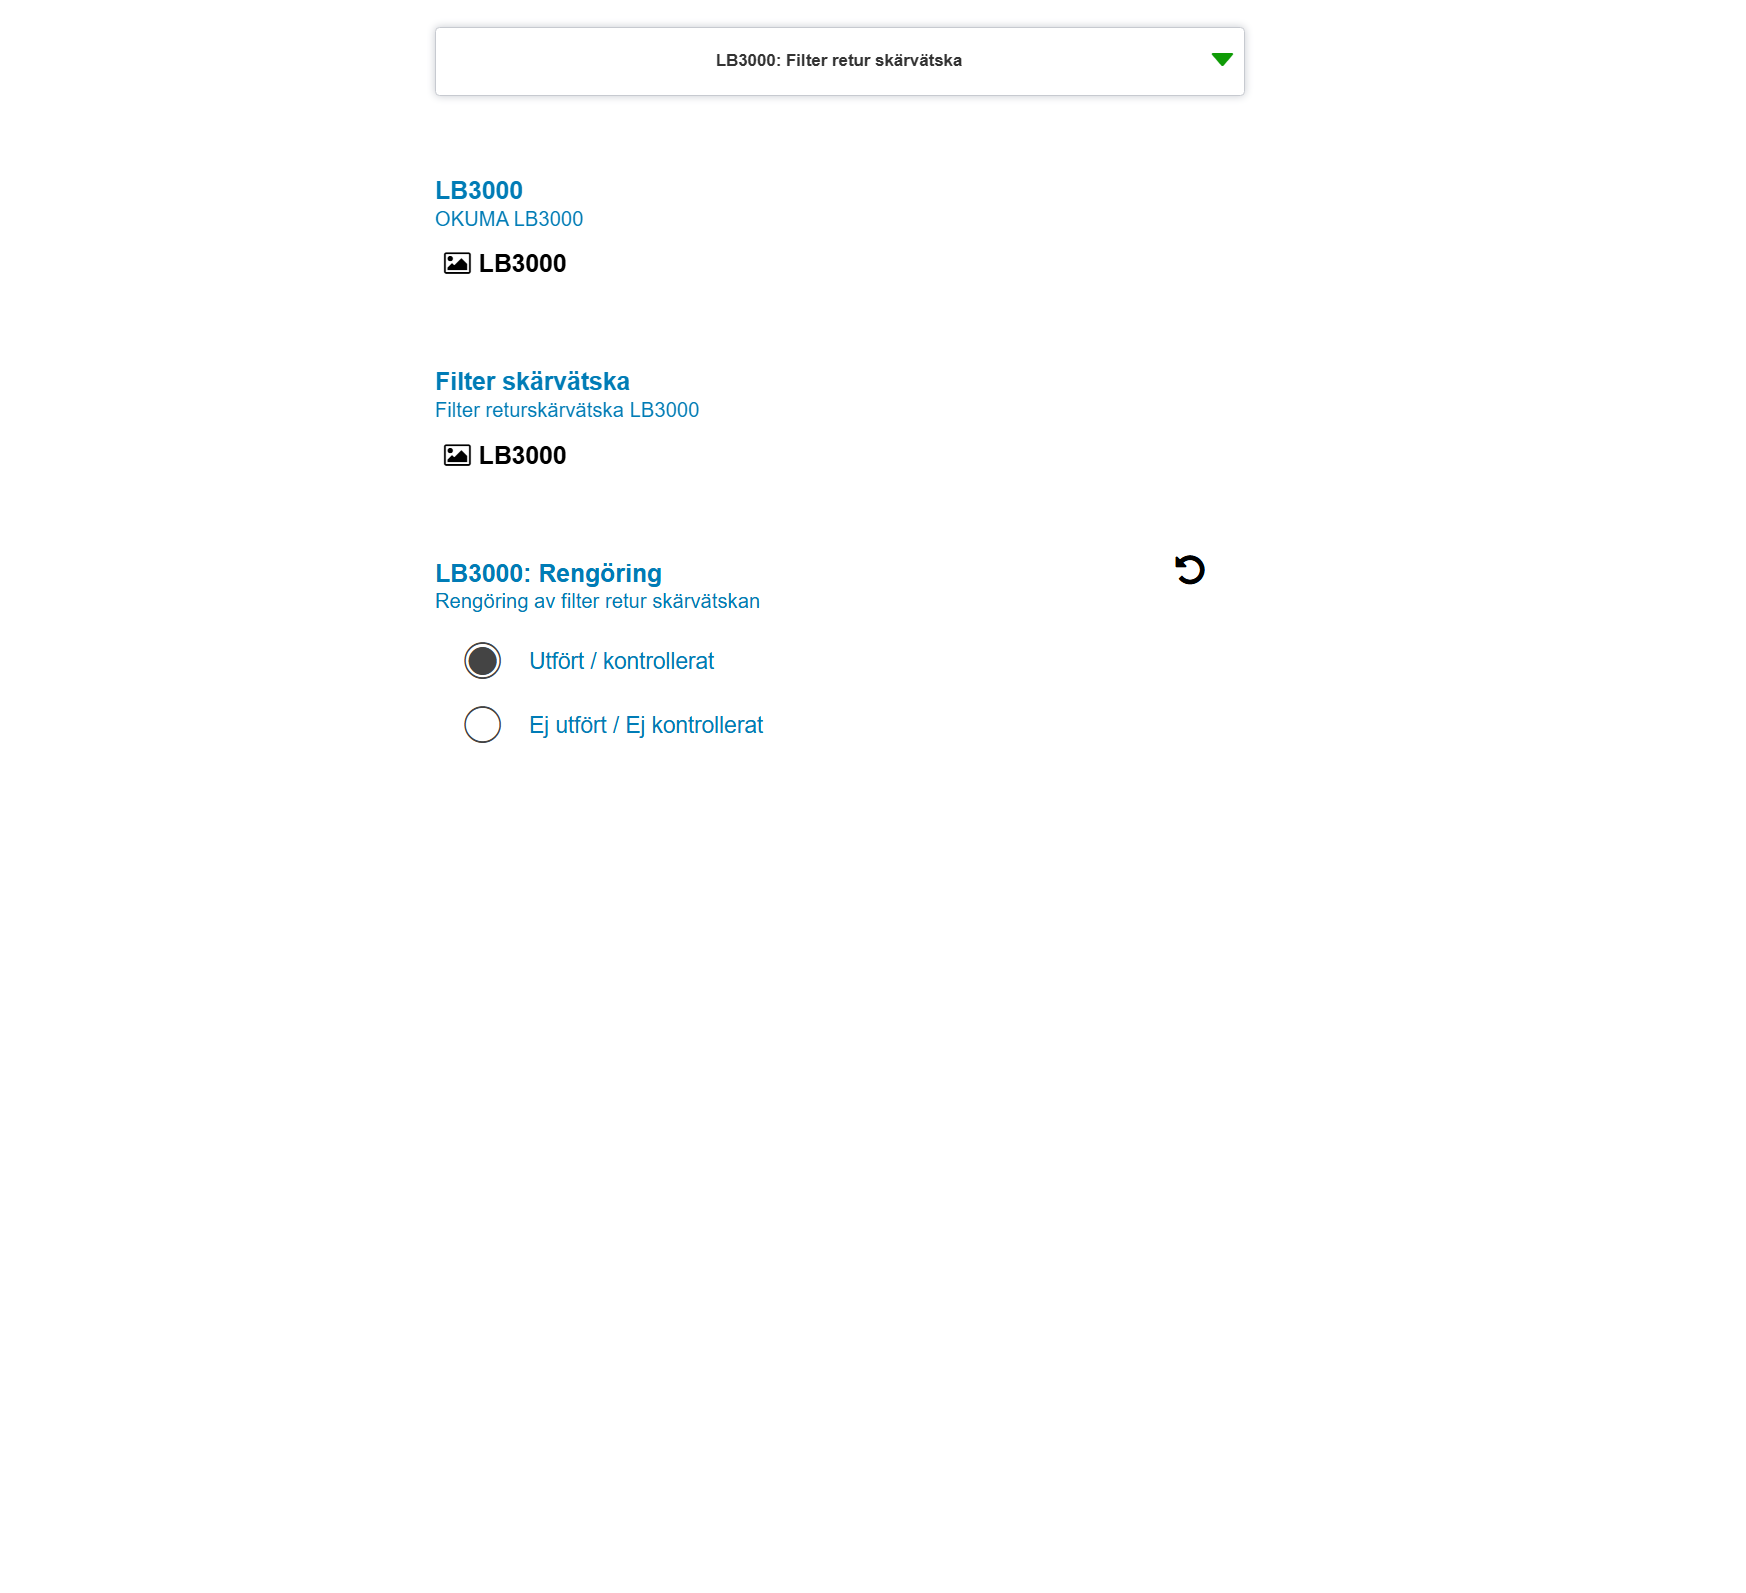The image size is (1746, 1593).
Task: Click the bold word Rengöring in heading
Action: (x=600, y=573)
